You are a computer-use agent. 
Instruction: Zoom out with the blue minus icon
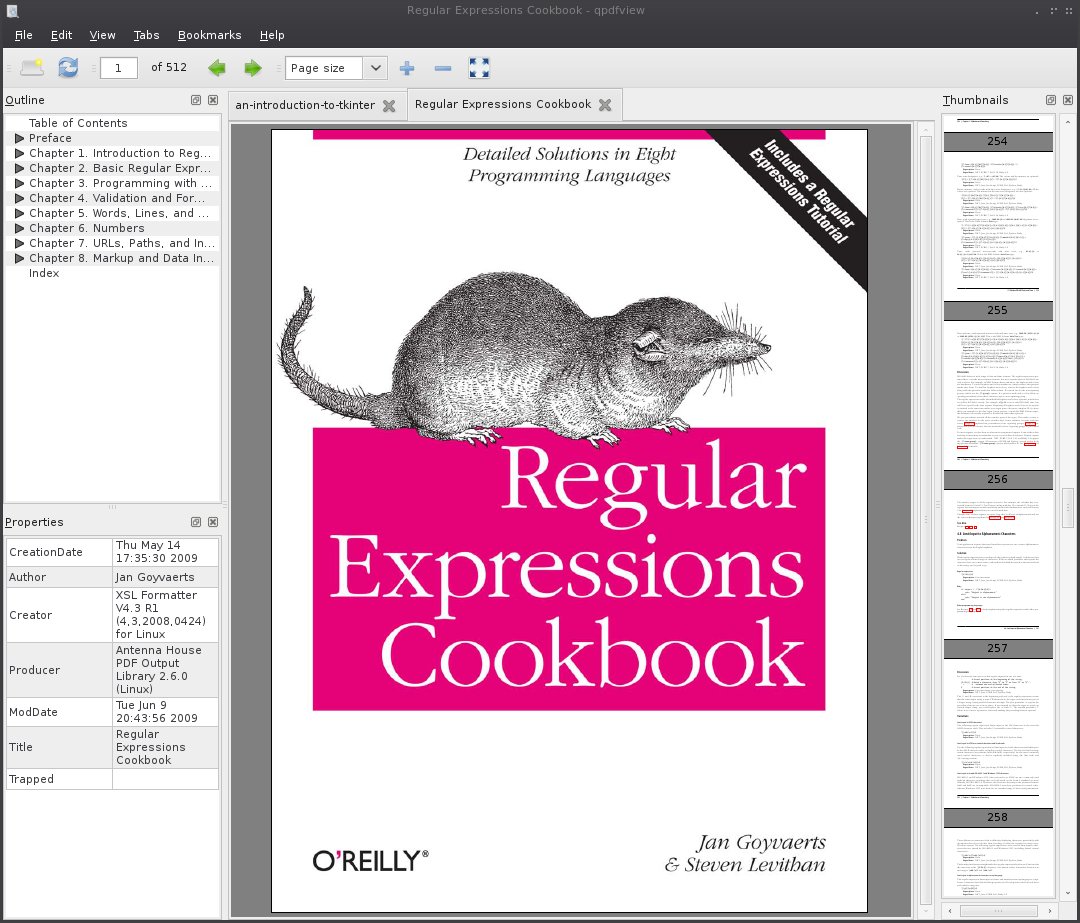pyautogui.click(x=443, y=68)
